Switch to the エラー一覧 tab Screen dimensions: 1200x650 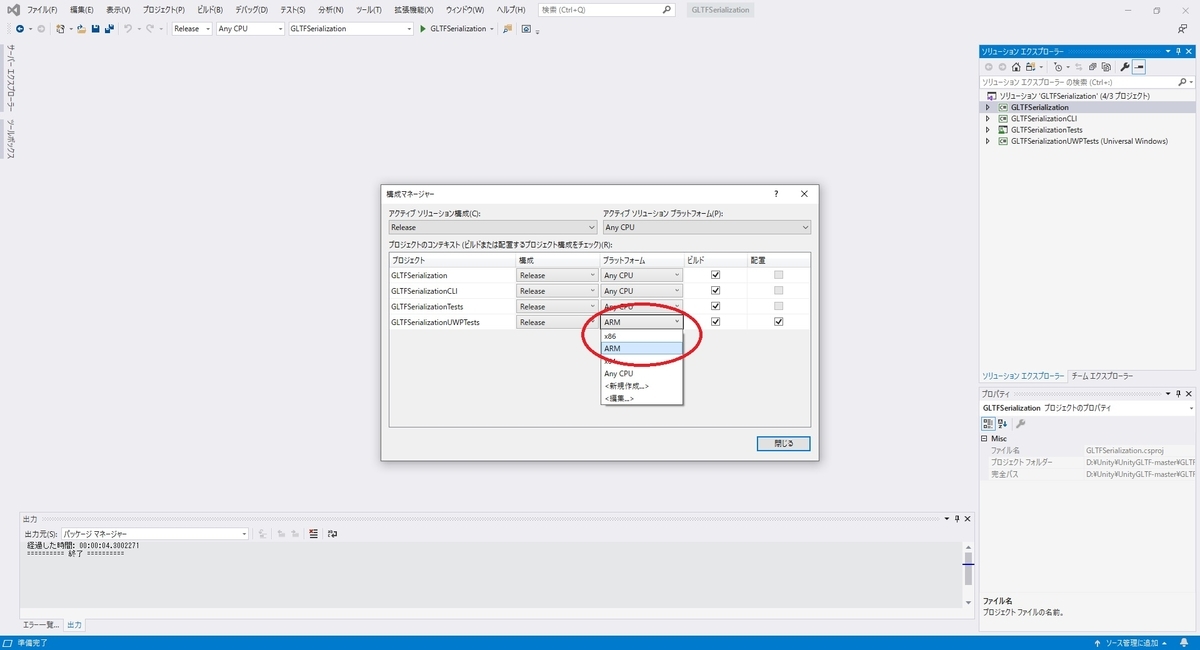[42, 625]
